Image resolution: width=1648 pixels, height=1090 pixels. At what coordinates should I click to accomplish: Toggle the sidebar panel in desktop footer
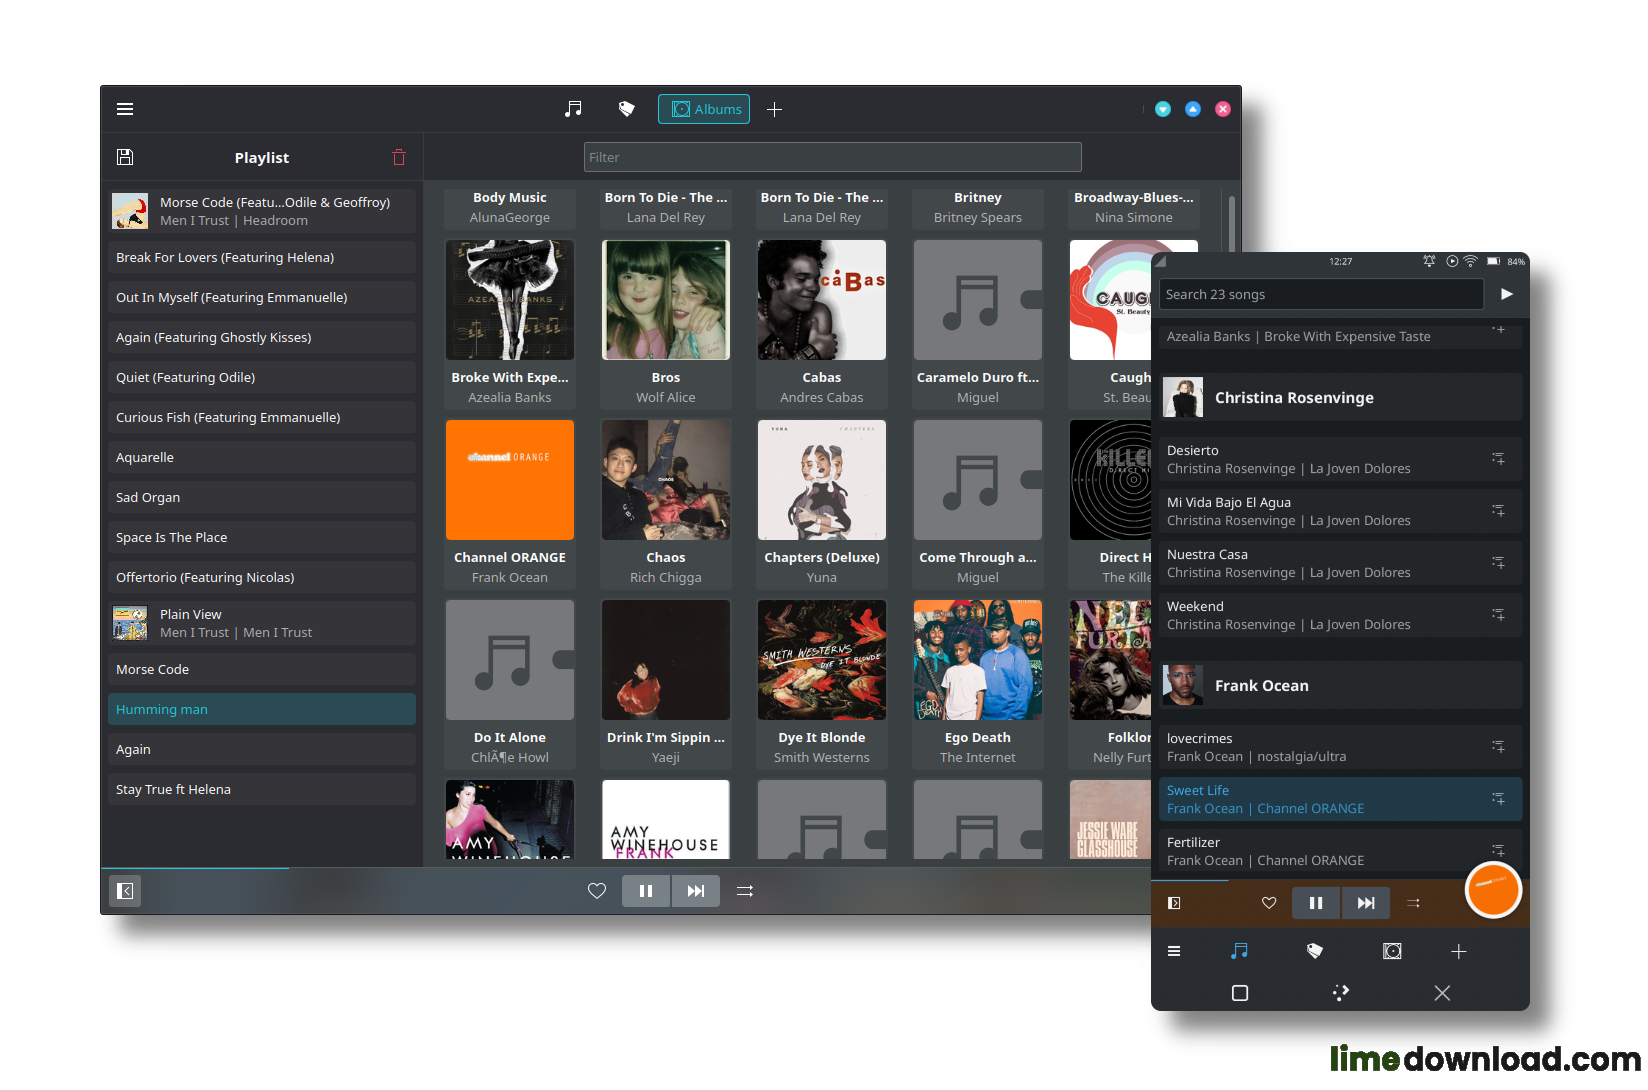(x=125, y=891)
